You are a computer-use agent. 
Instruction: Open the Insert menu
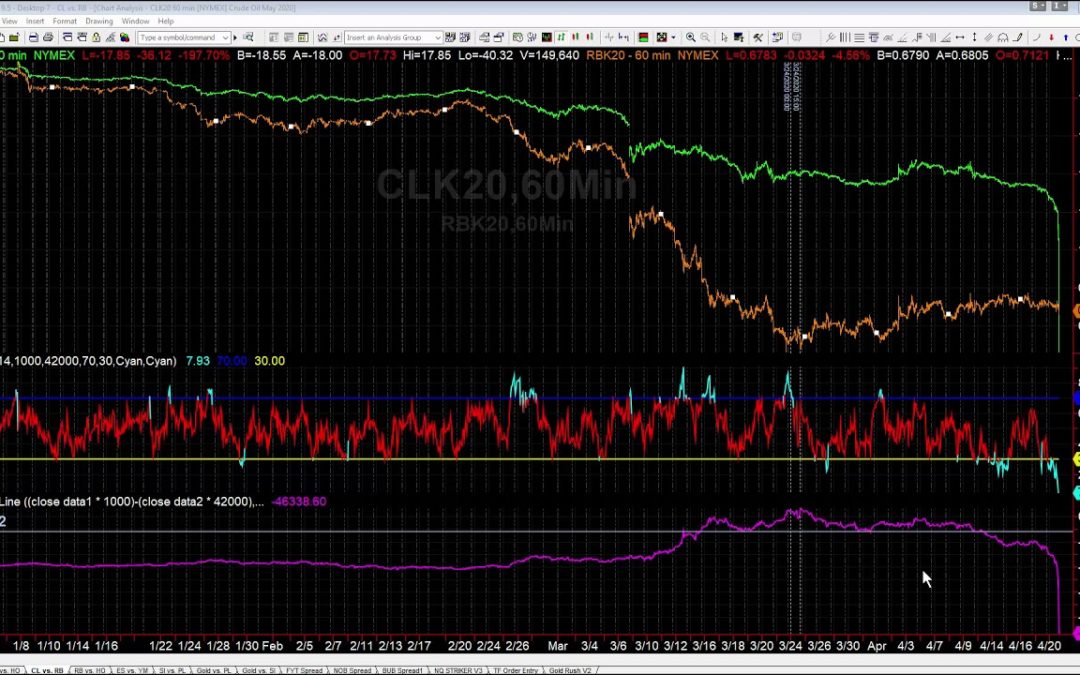click(35, 20)
